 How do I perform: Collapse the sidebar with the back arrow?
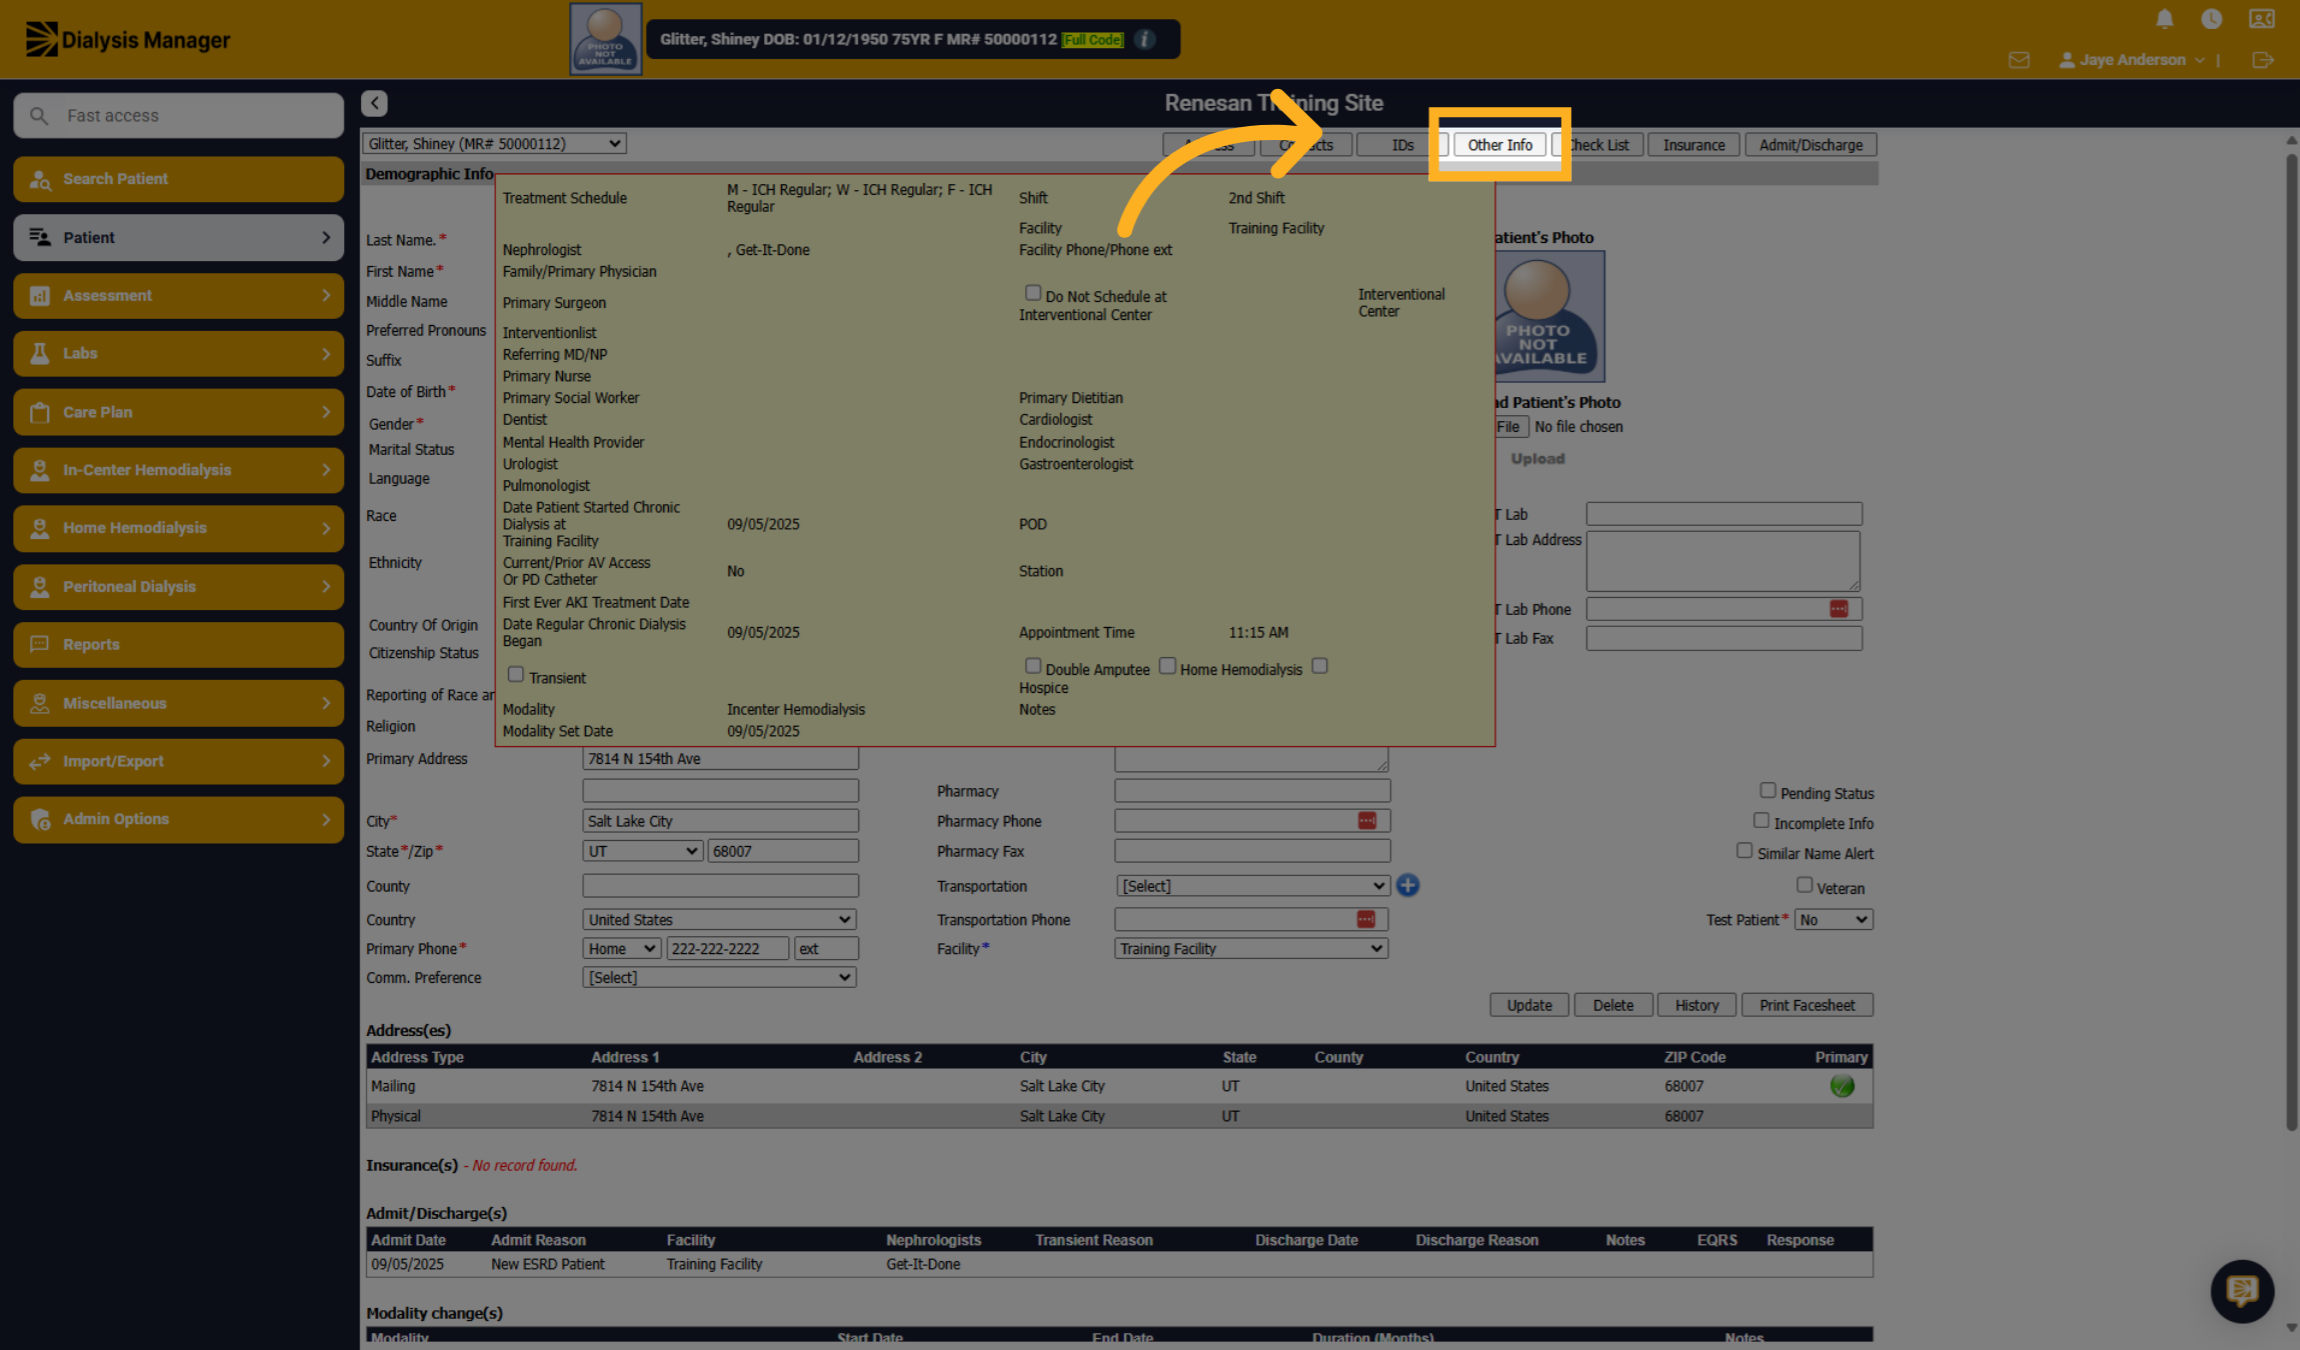click(374, 103)
